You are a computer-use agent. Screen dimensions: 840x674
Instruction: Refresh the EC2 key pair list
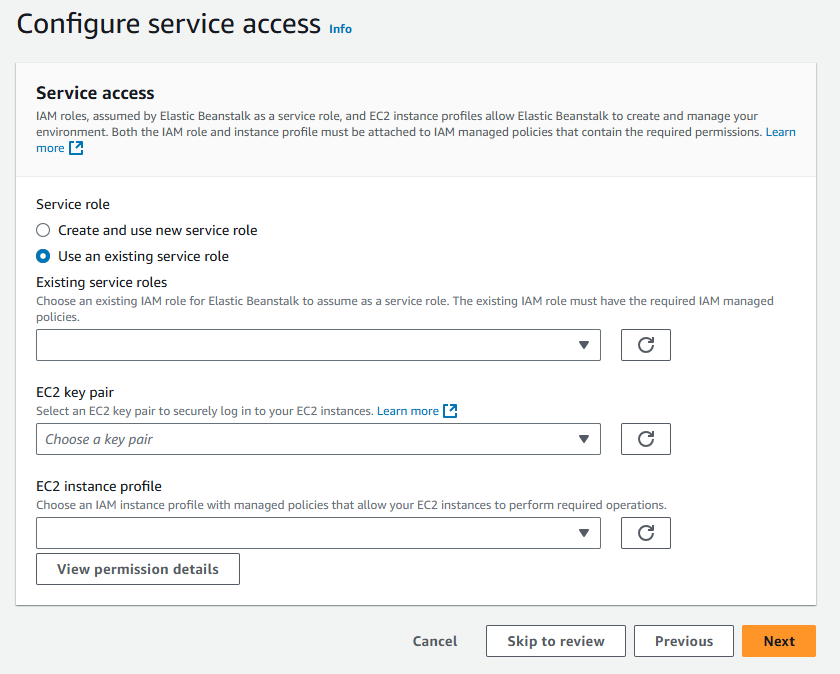click(645, 439)
